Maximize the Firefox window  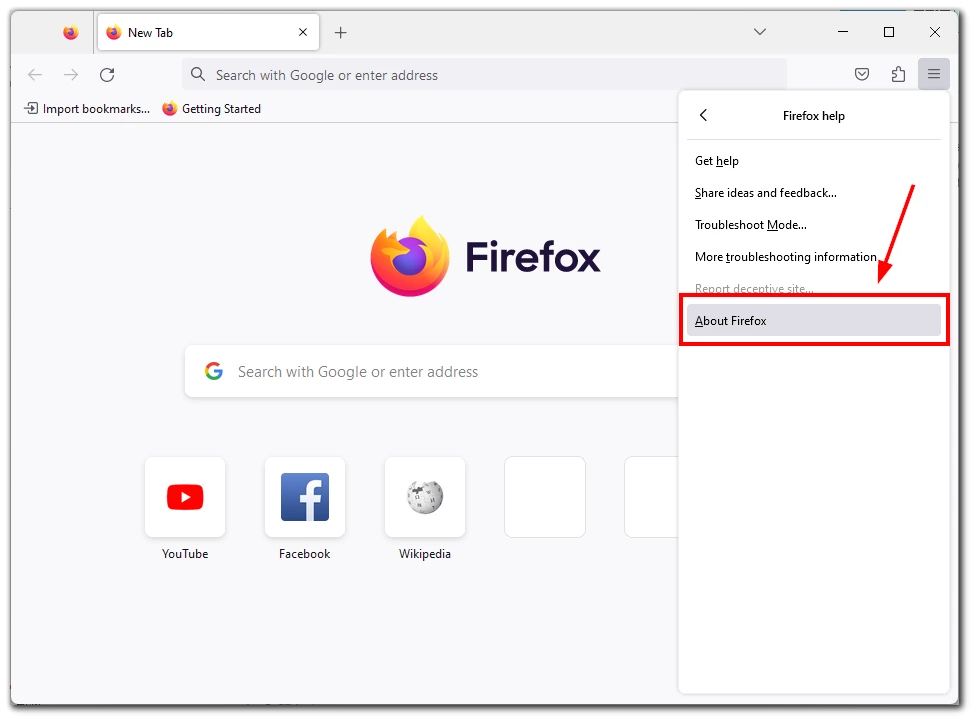point(889,32)
